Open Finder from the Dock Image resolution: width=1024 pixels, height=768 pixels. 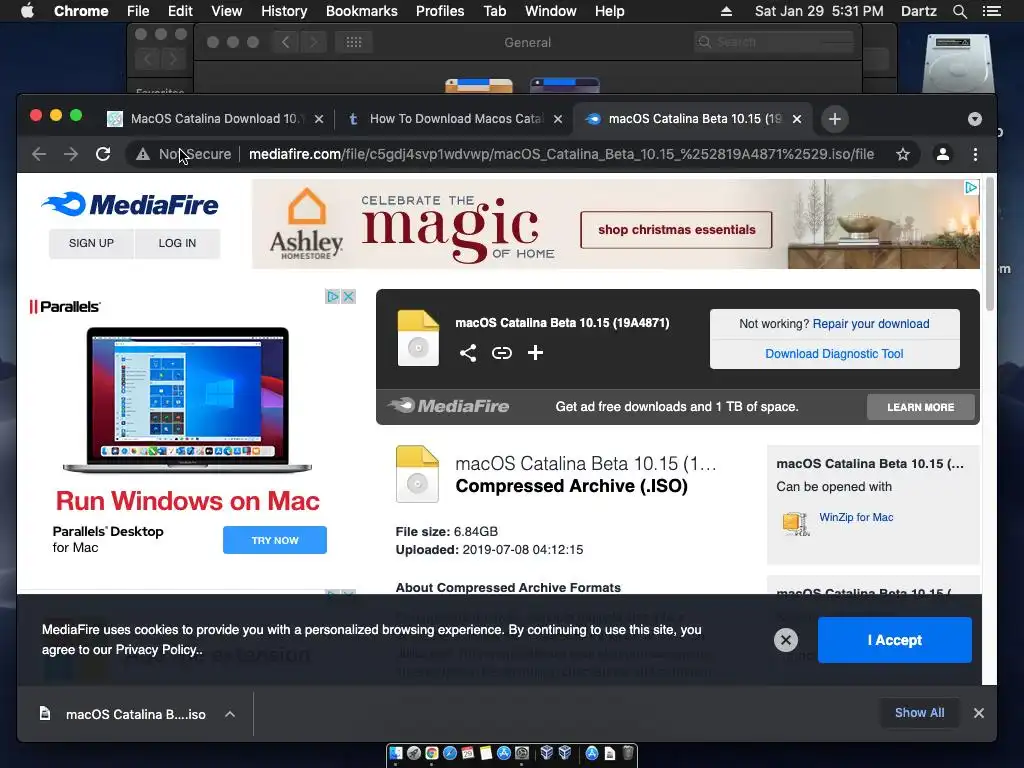click(x=396, y=753)
